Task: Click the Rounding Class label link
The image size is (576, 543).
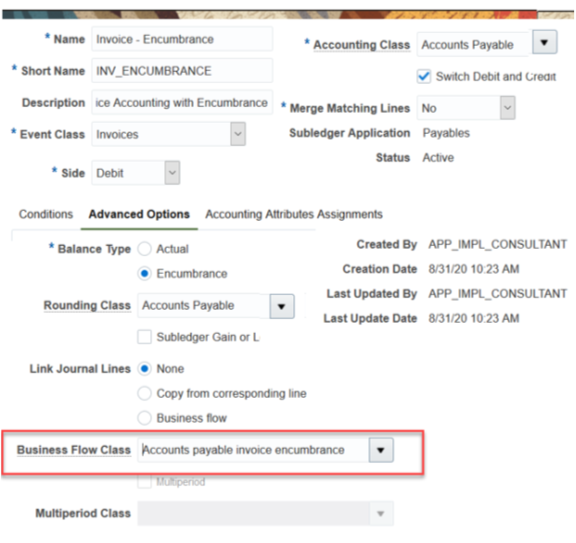Action: click(87, 305)
